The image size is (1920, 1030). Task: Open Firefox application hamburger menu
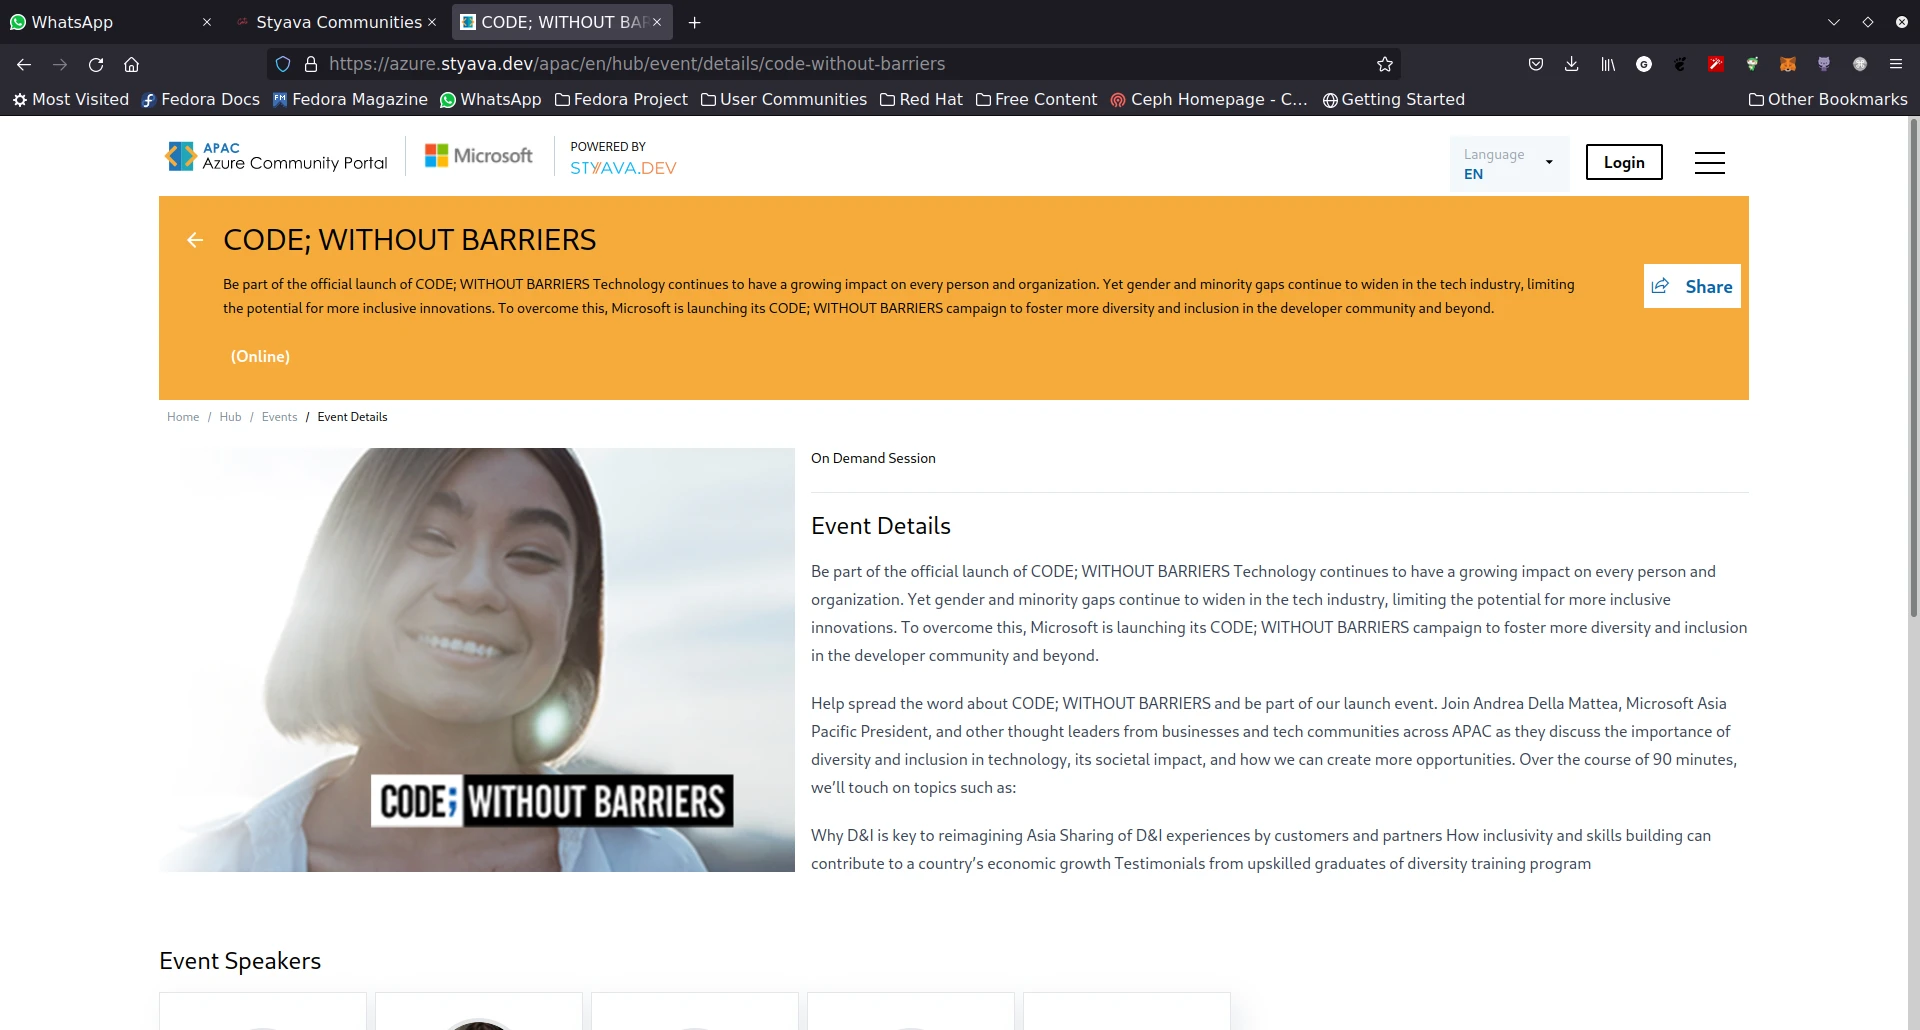tap(1896, 64)
